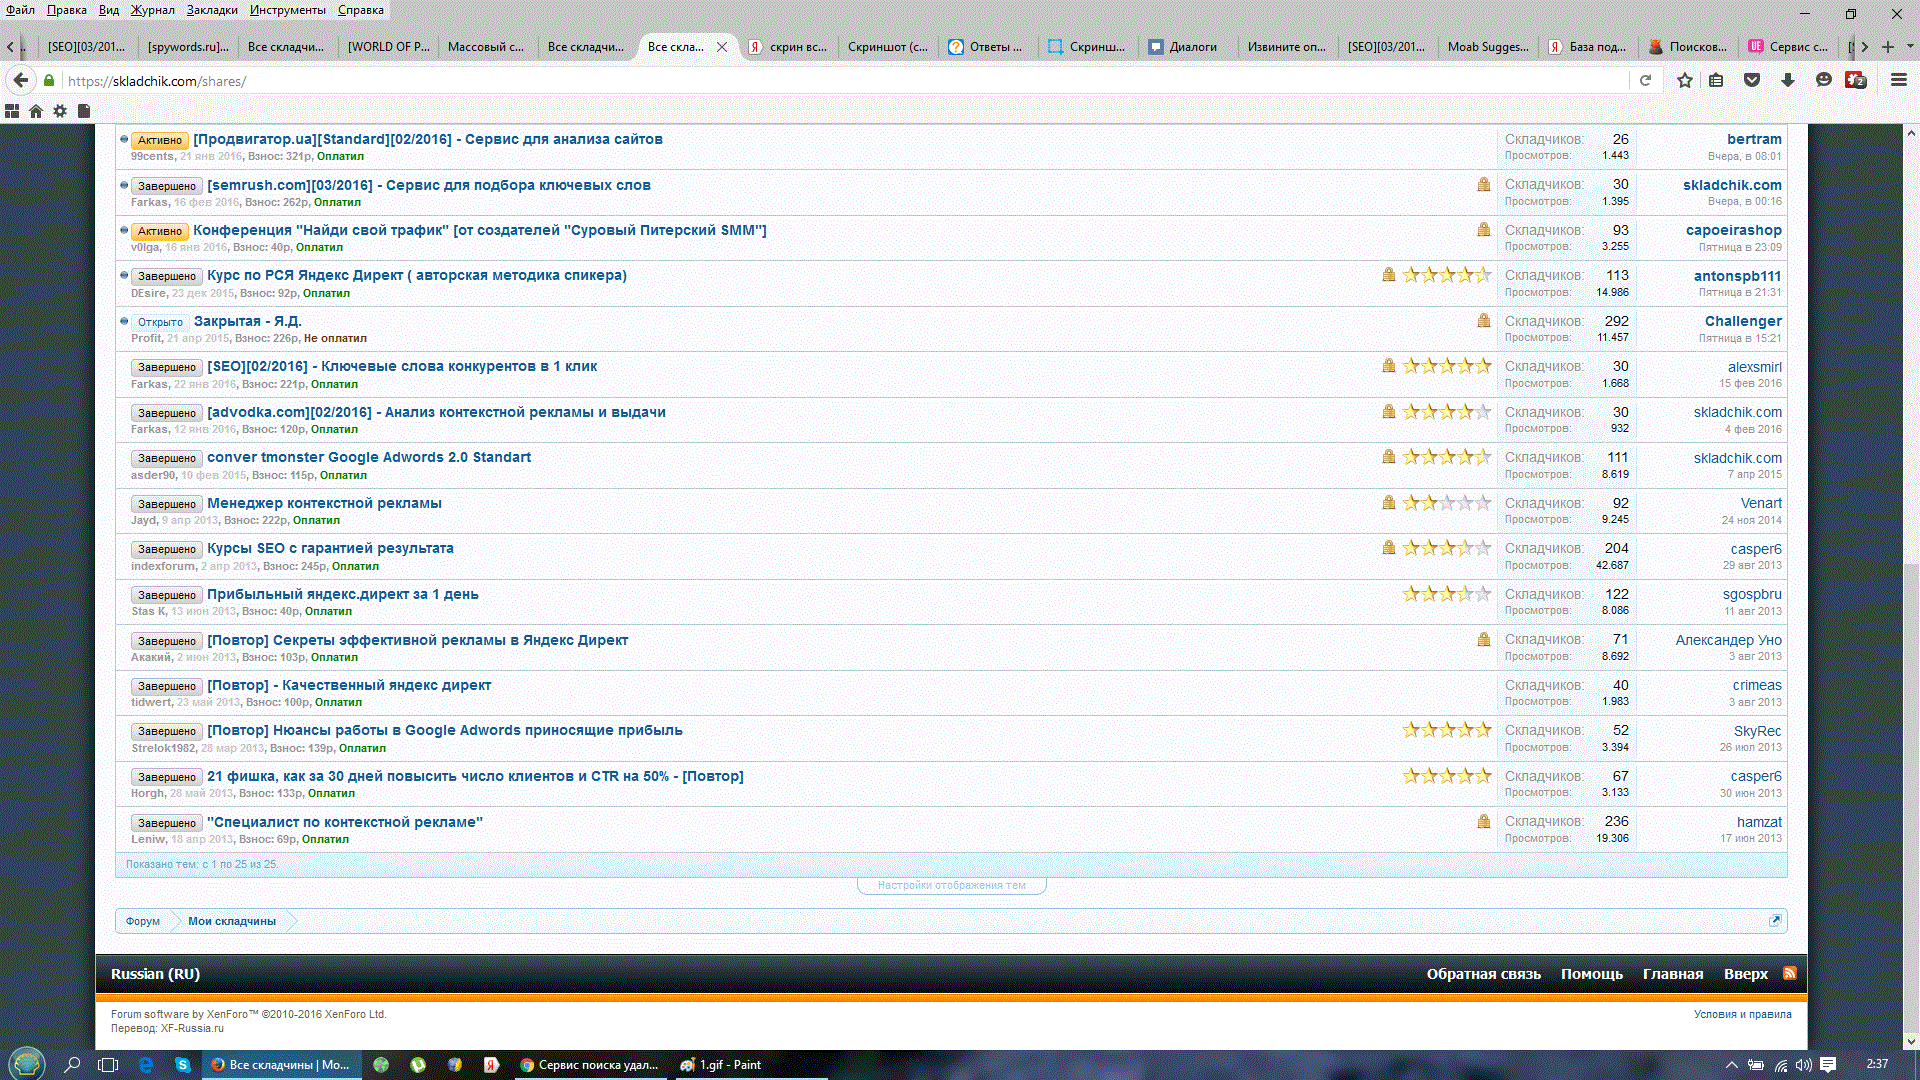Image resolution: width=1920 pixels, height=1080 pixels.
Task: Open user profile 'Challenger'
Action: tap(1743, 321)
